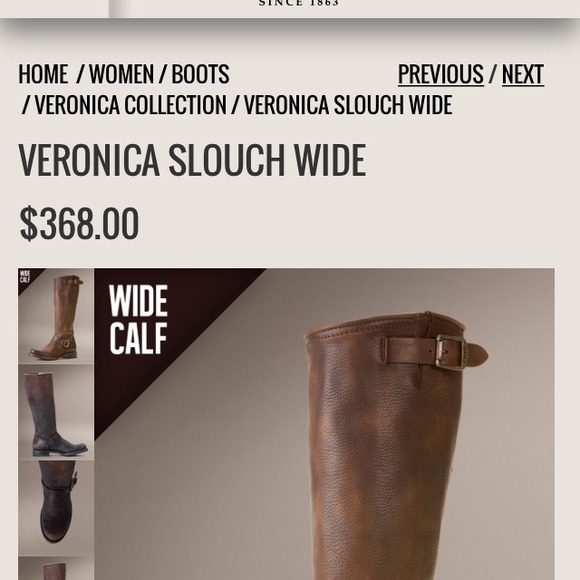Go to the PREVIOUS product

[x=441, y=74]
